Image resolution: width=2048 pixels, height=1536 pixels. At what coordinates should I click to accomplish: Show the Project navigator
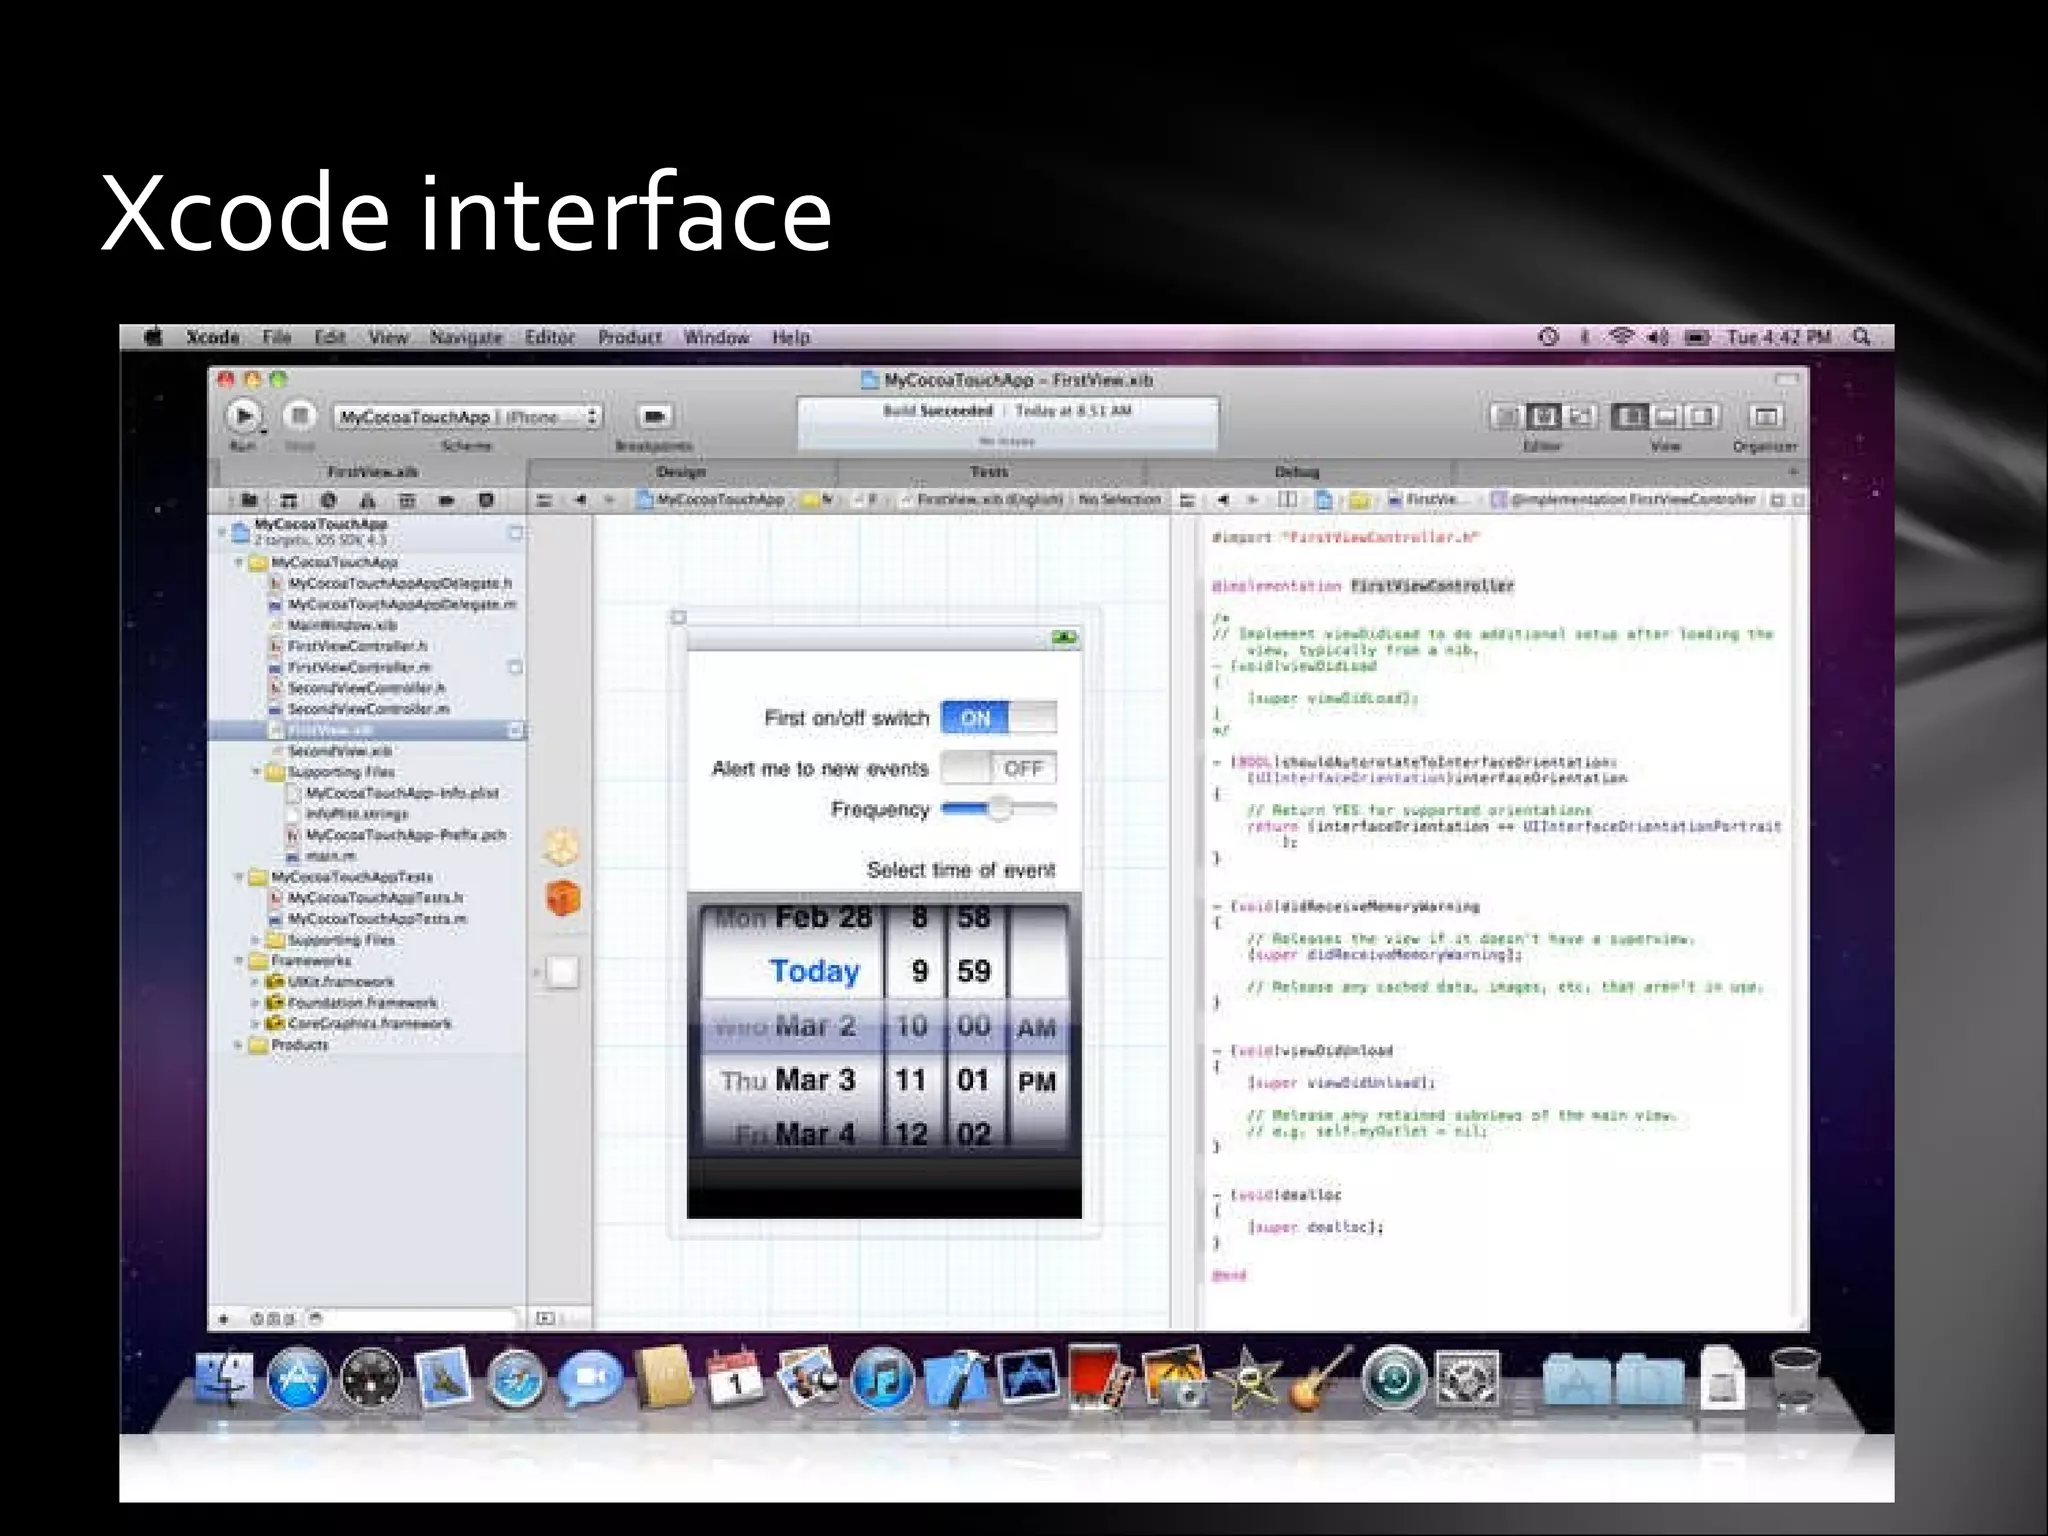coord(249,500)
